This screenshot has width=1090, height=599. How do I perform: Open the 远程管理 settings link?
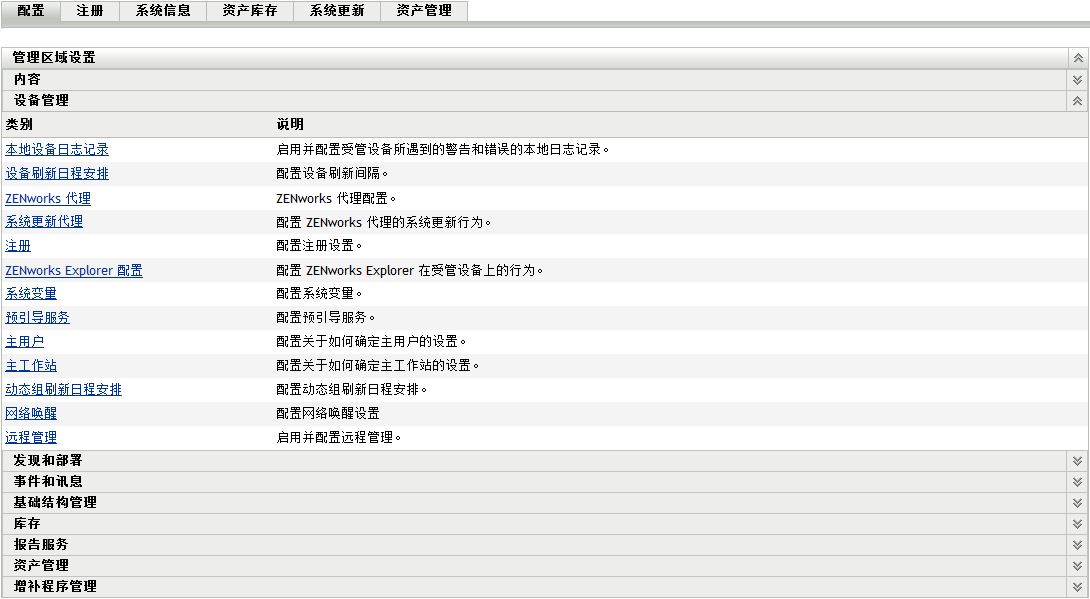coord(31,437)
